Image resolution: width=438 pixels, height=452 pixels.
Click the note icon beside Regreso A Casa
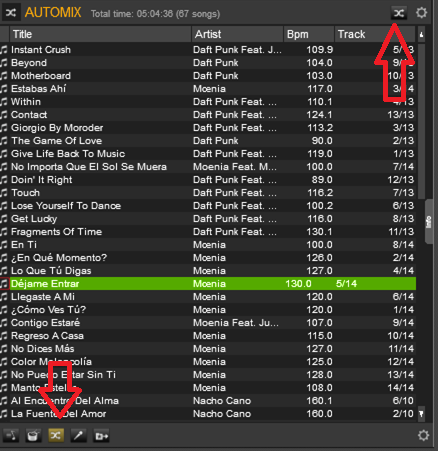coord(4,336)
